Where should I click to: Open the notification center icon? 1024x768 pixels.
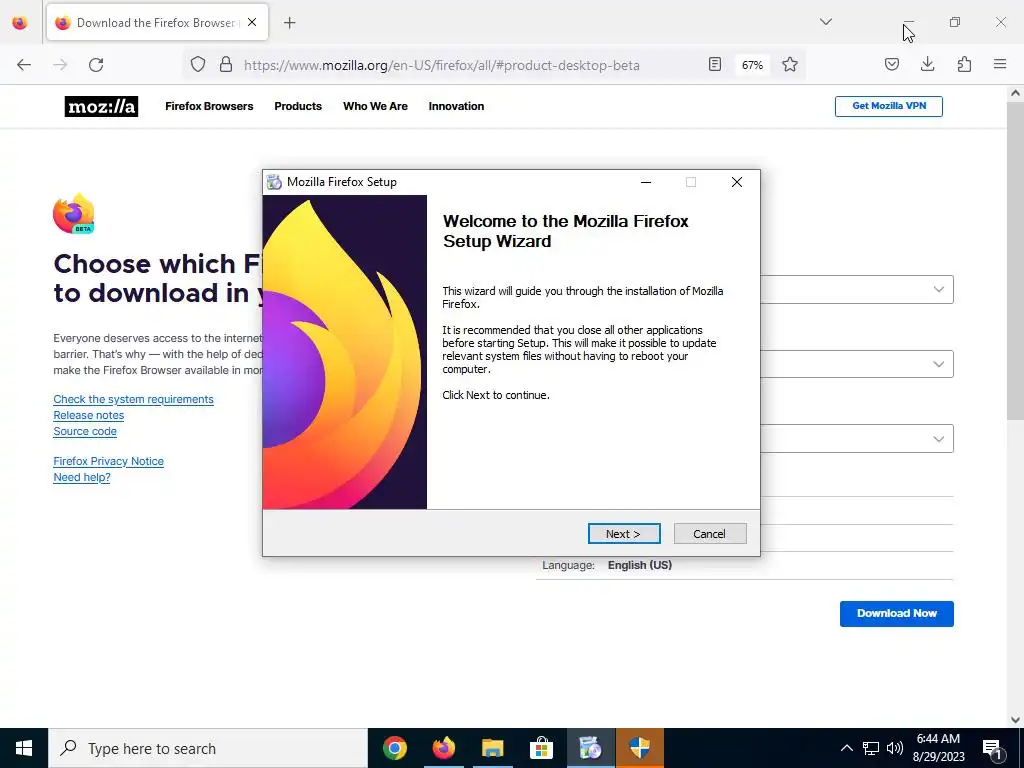[x=993, y=749]
